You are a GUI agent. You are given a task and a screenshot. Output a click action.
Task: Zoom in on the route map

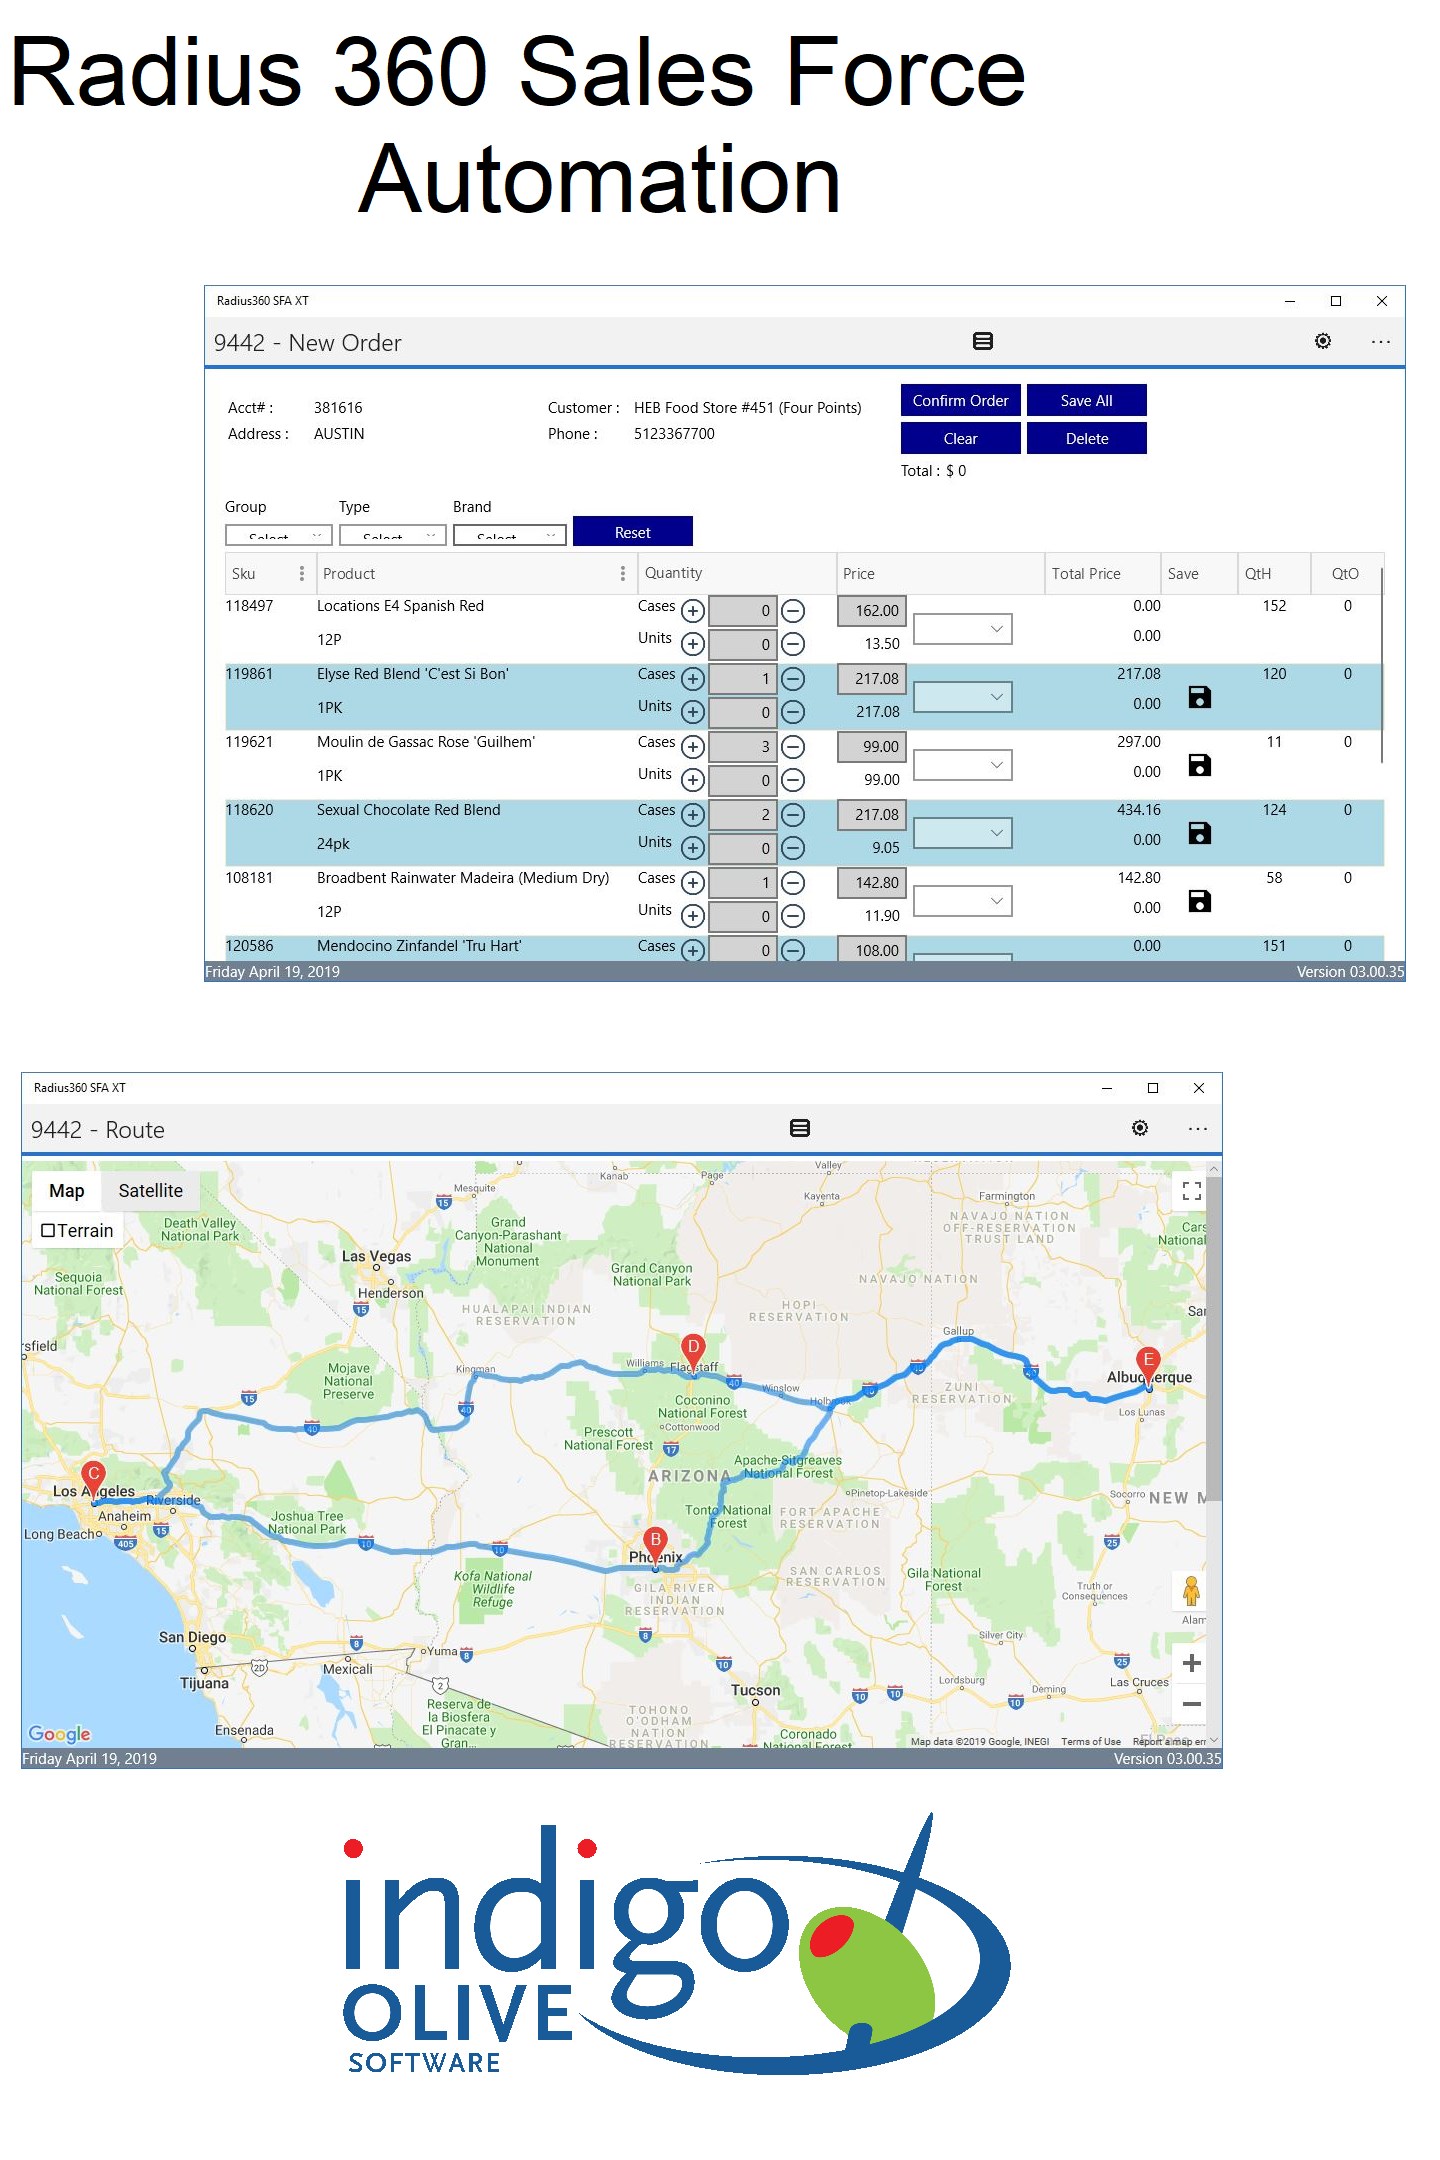1191,1663
